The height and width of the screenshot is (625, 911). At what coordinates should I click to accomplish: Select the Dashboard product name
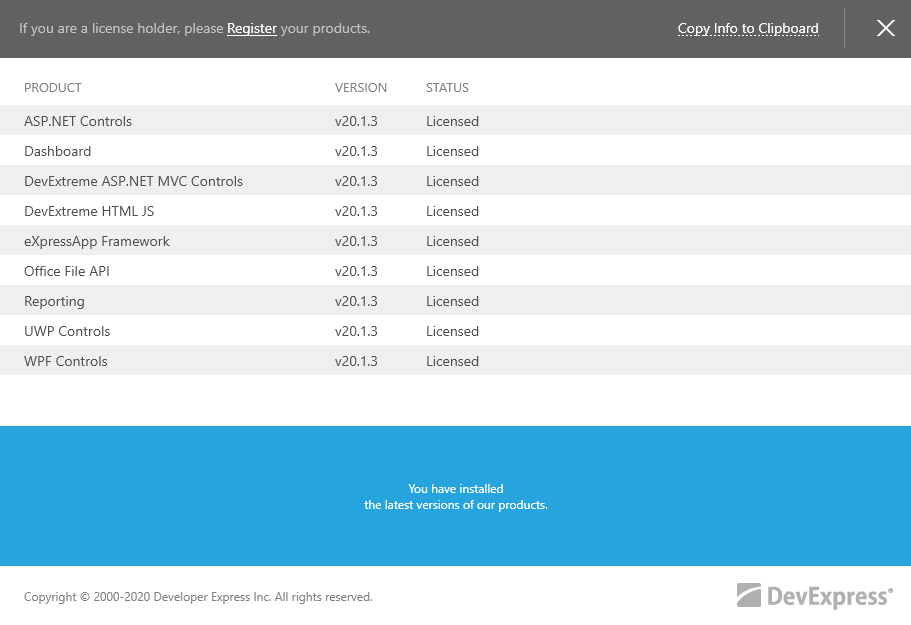coord(58,151)
